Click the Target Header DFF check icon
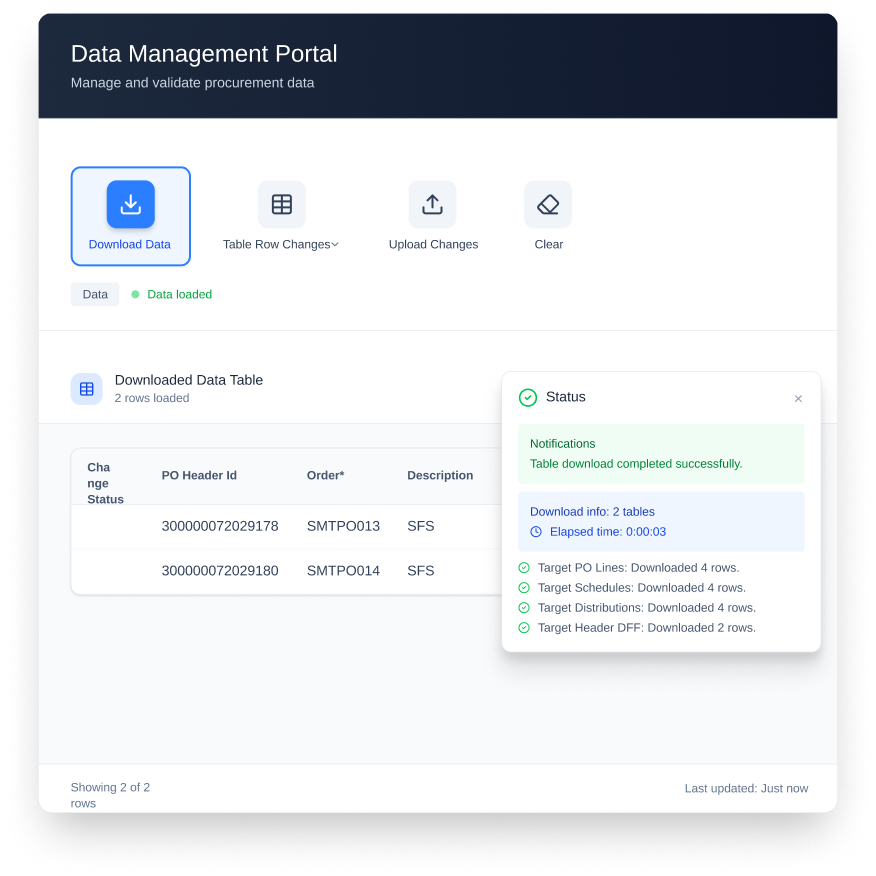876x876 pixels. click(524, 628)
